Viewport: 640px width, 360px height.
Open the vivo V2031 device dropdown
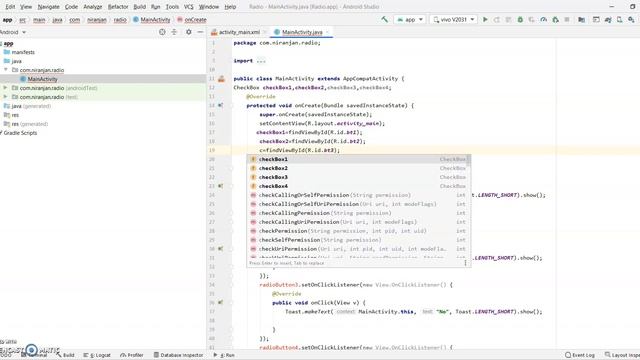(453, 19)
